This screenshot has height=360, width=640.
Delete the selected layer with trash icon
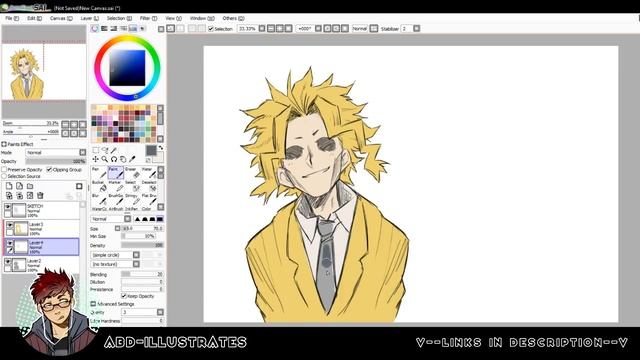[x=40, y=196]
